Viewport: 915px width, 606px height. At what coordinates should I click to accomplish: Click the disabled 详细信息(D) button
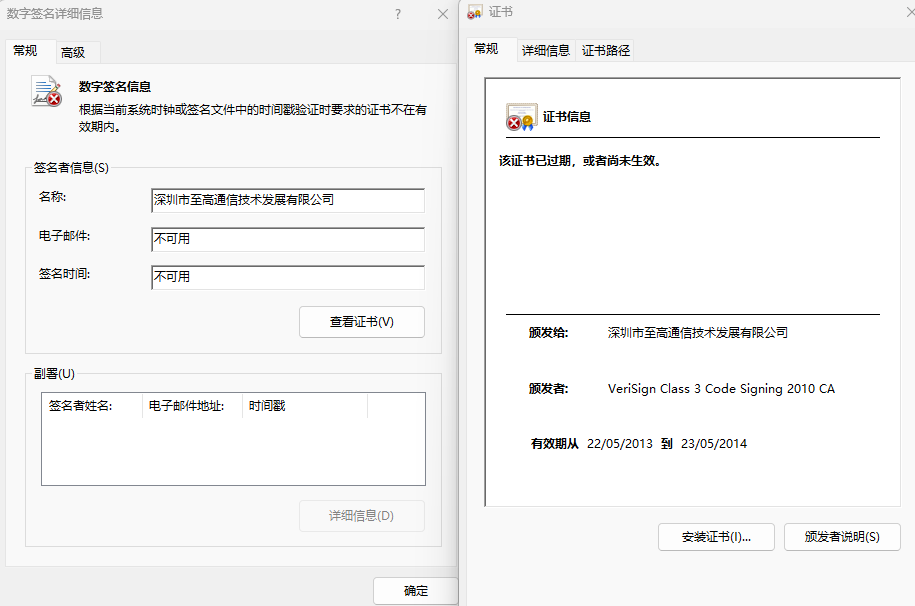coord(362,516)
